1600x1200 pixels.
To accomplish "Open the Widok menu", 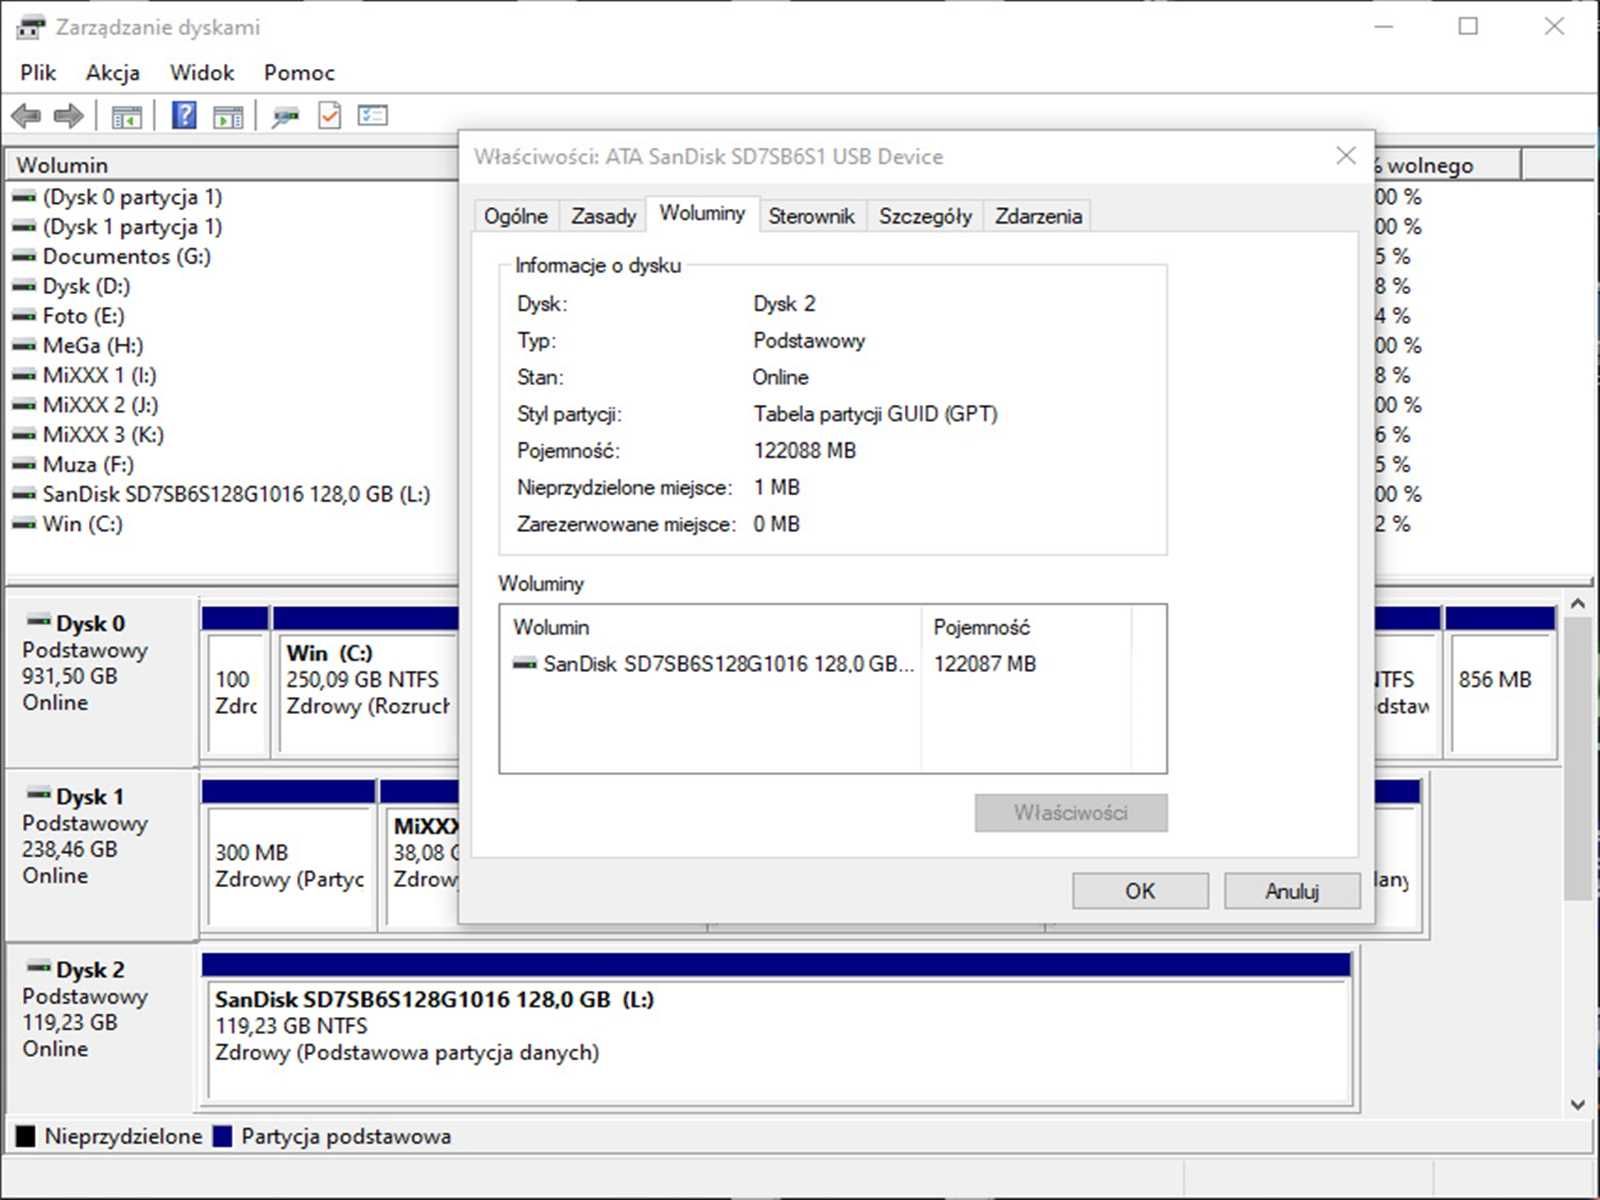I will (x=202, y=72).
